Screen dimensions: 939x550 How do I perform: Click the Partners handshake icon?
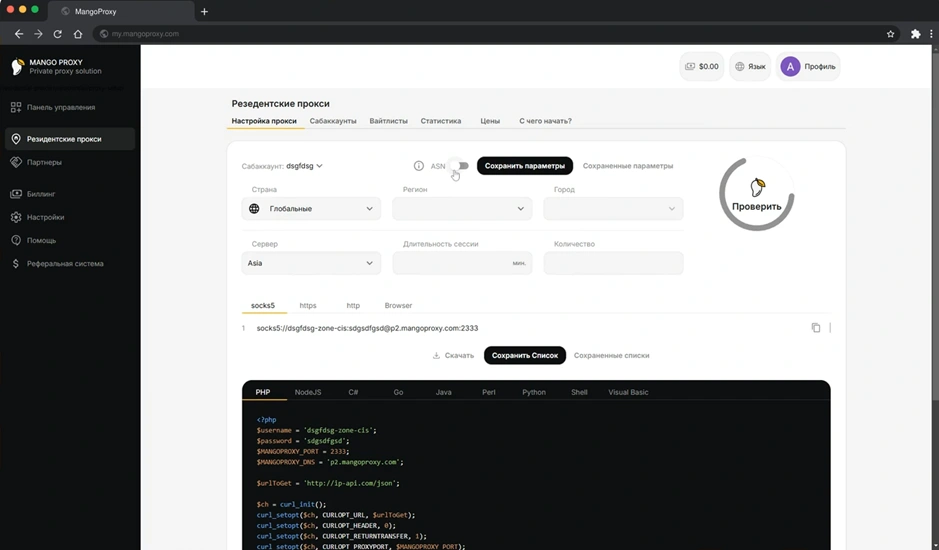[x=16, y=162]
